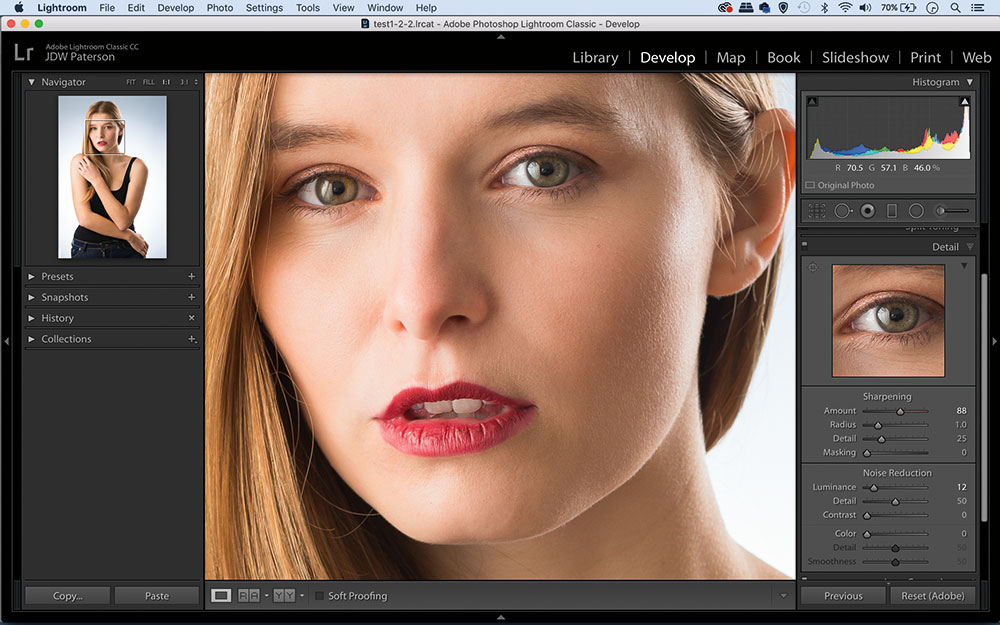Enable the Original Photo checkbox
This screenshot has height=625, width=1000.
click(810, 185)
